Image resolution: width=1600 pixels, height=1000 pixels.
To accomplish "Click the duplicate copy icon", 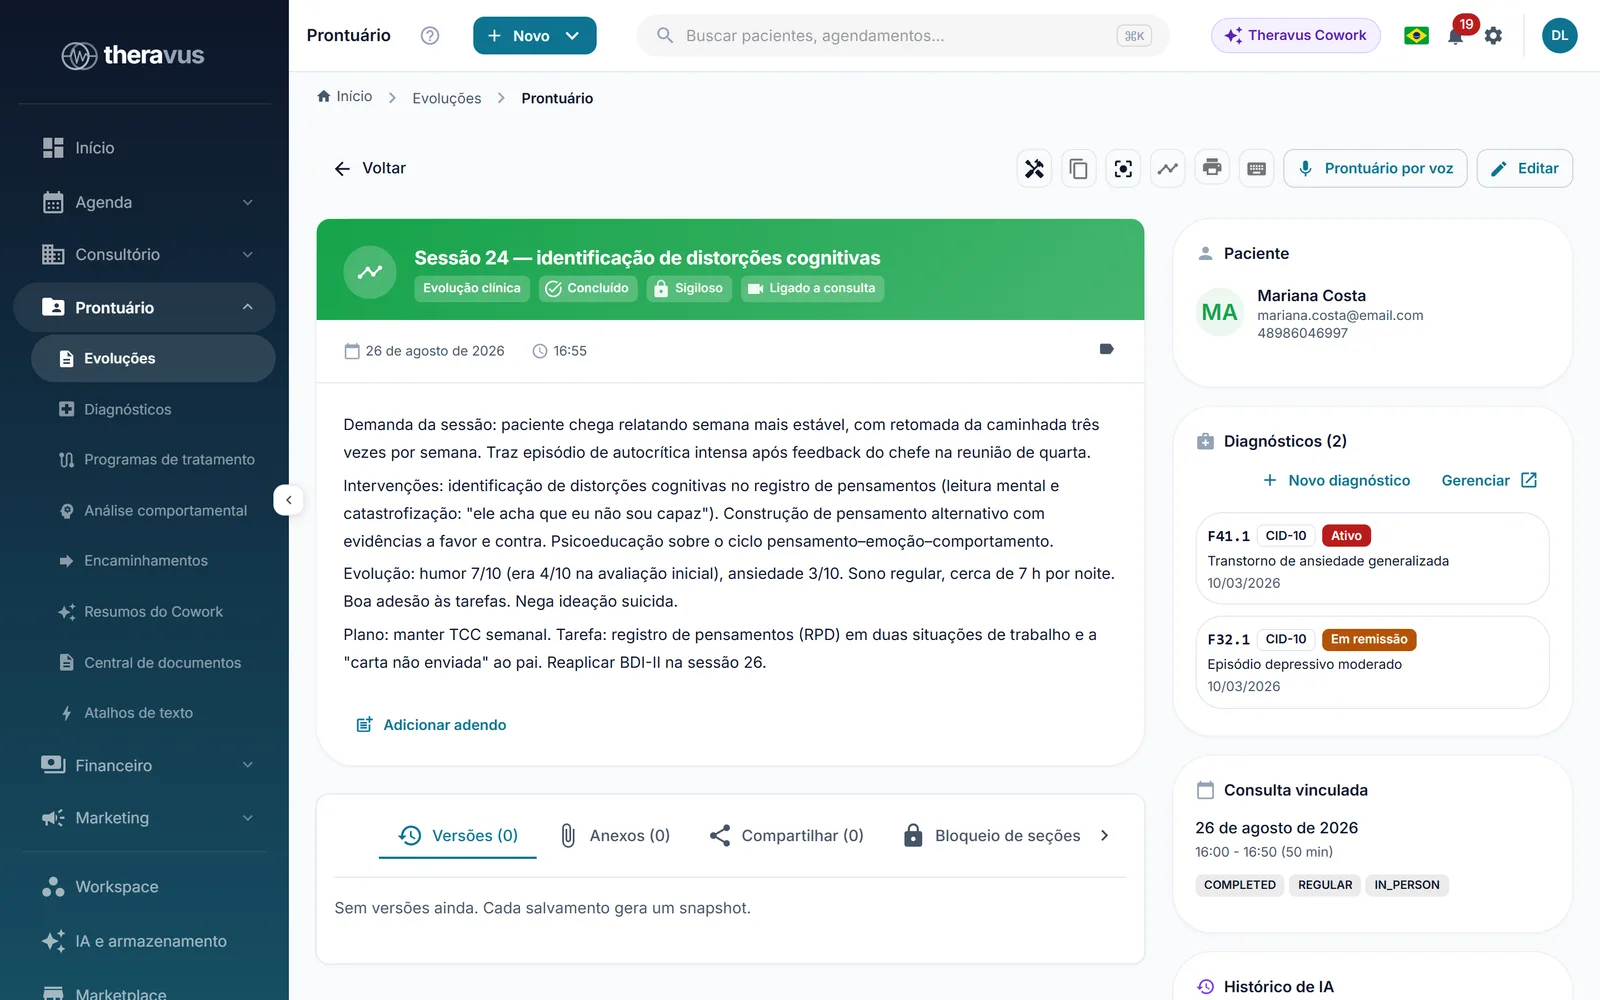I will point(1079,168).
